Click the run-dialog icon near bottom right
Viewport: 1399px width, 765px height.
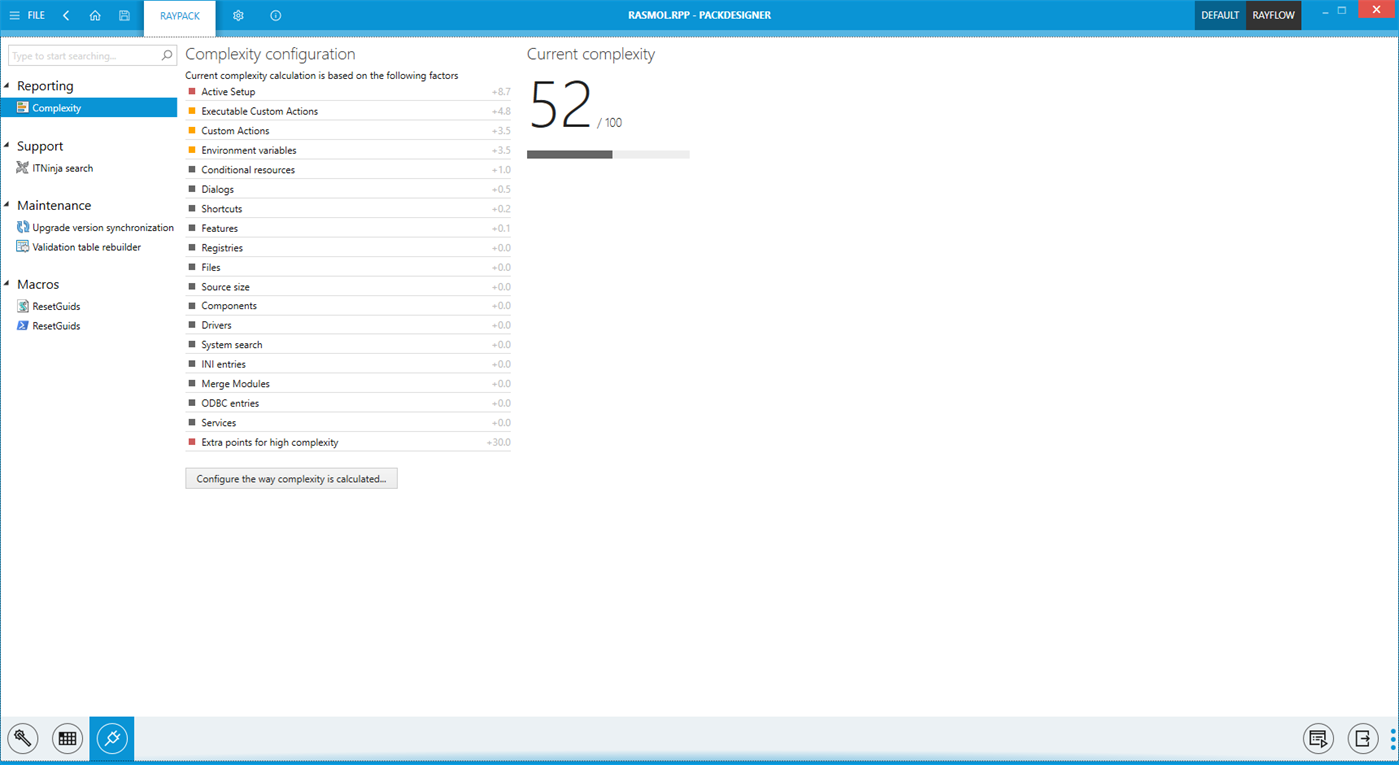pyautogui.click(x=1318, y=738)
